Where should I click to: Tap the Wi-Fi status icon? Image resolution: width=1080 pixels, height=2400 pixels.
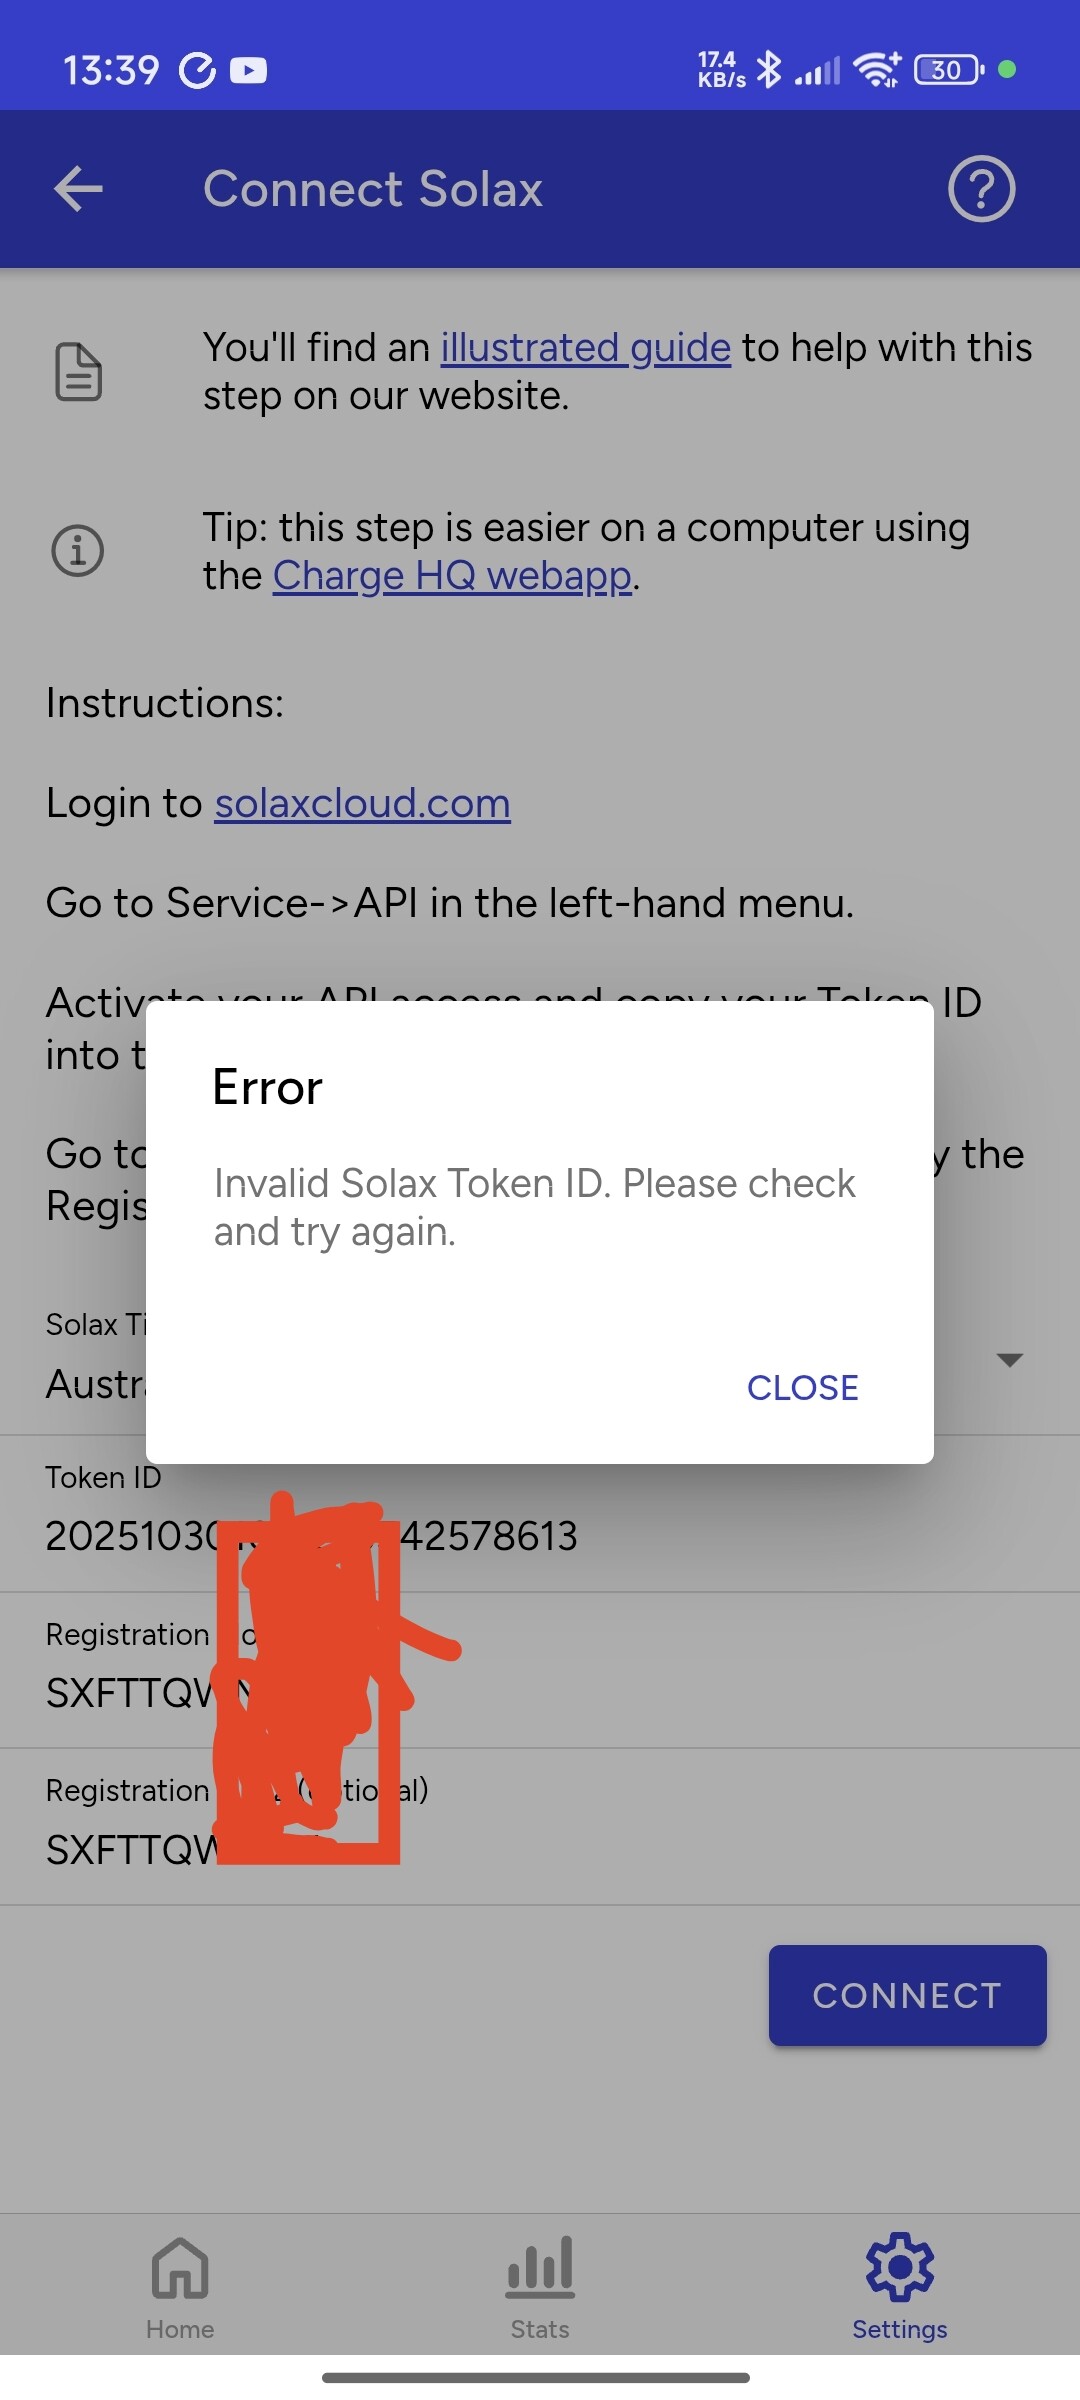tap(876, 70)
